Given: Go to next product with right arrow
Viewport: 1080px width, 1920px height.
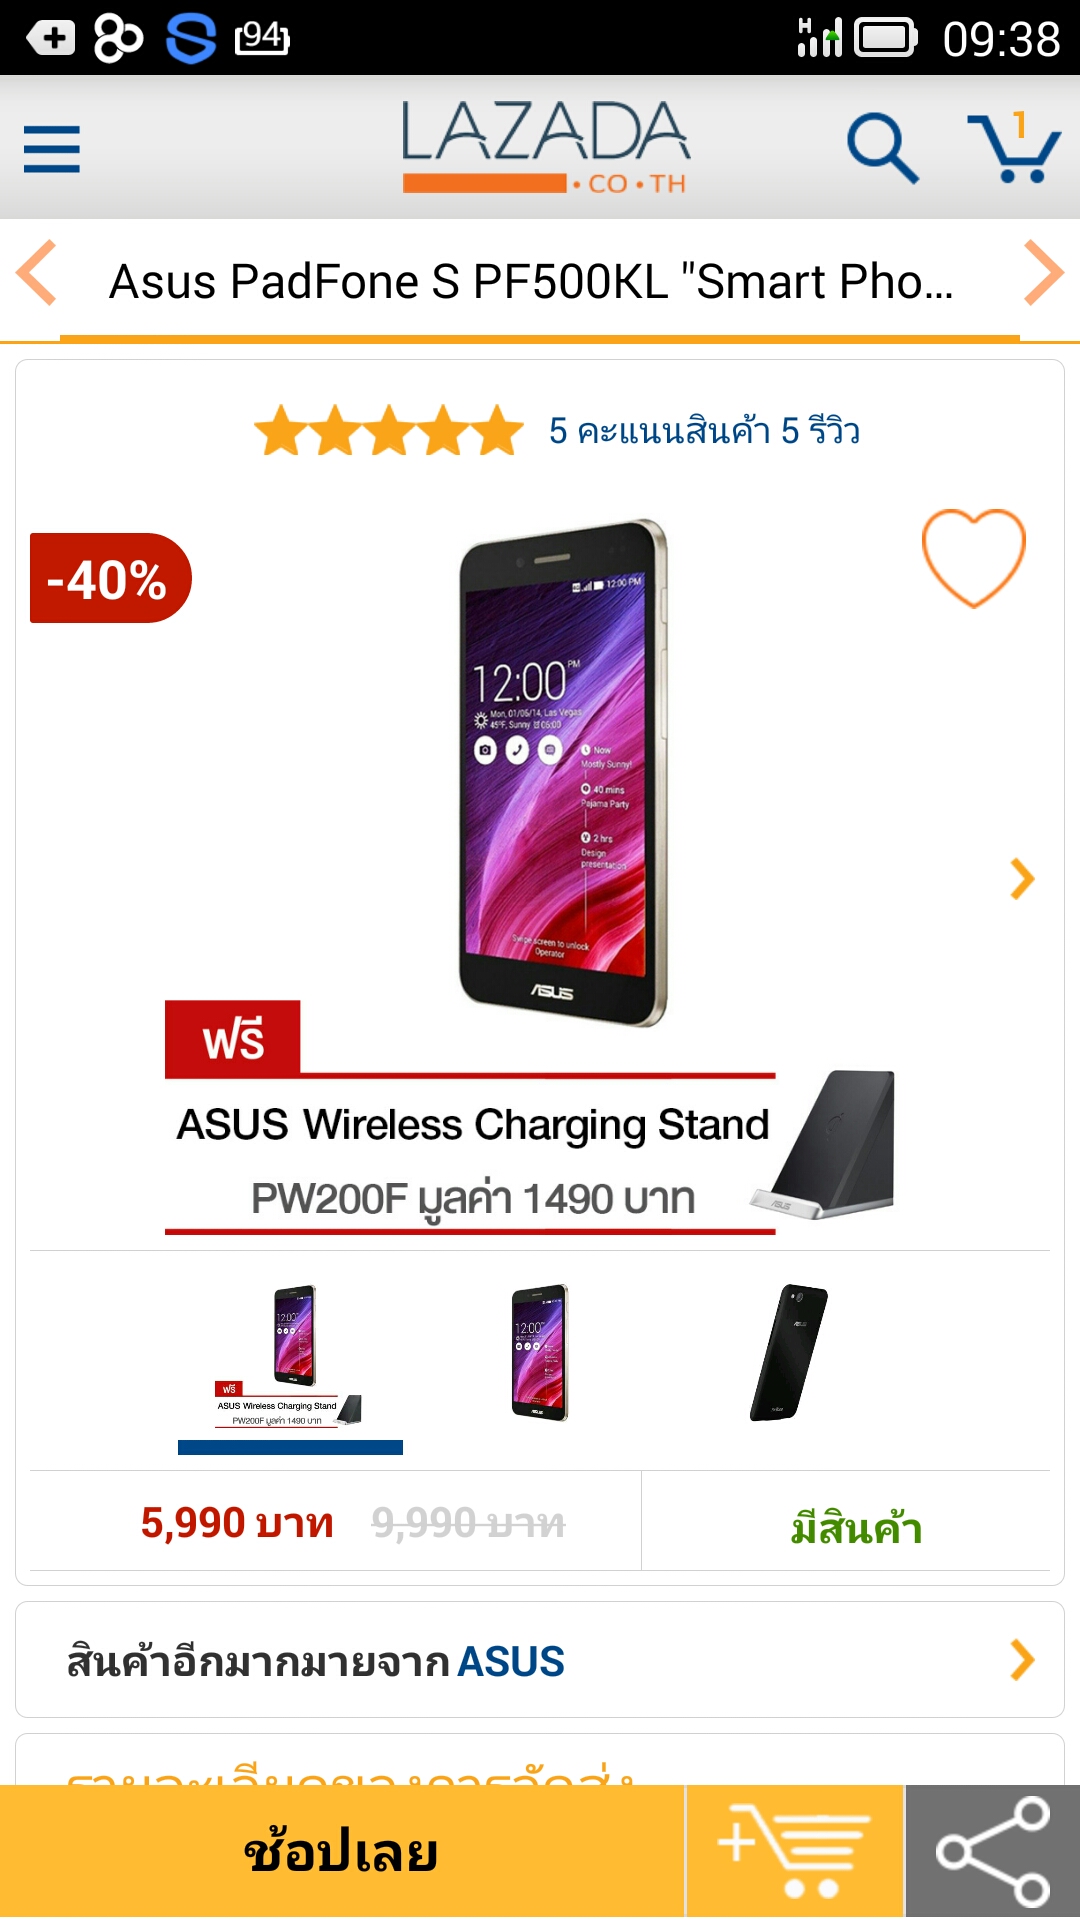Looking at the screenshot, I should click(1043, 273).
